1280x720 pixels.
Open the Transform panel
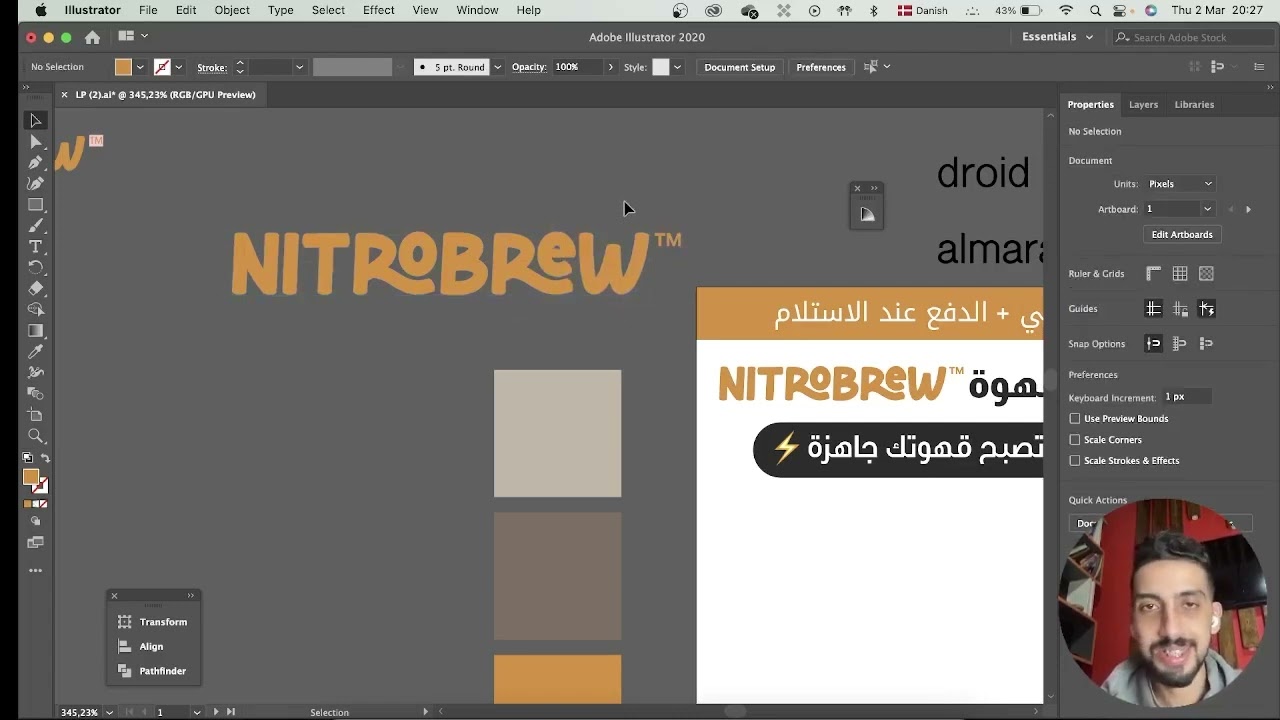tap(153, 622)
